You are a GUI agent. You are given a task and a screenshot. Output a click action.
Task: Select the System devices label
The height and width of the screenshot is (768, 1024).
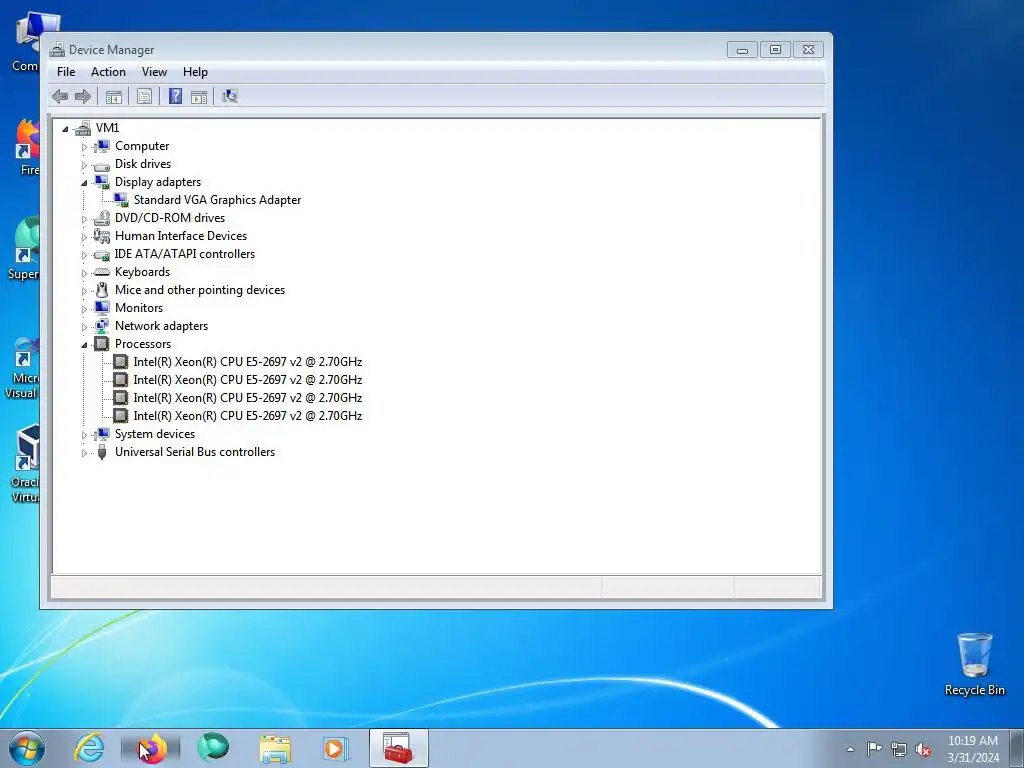[155, 434]
